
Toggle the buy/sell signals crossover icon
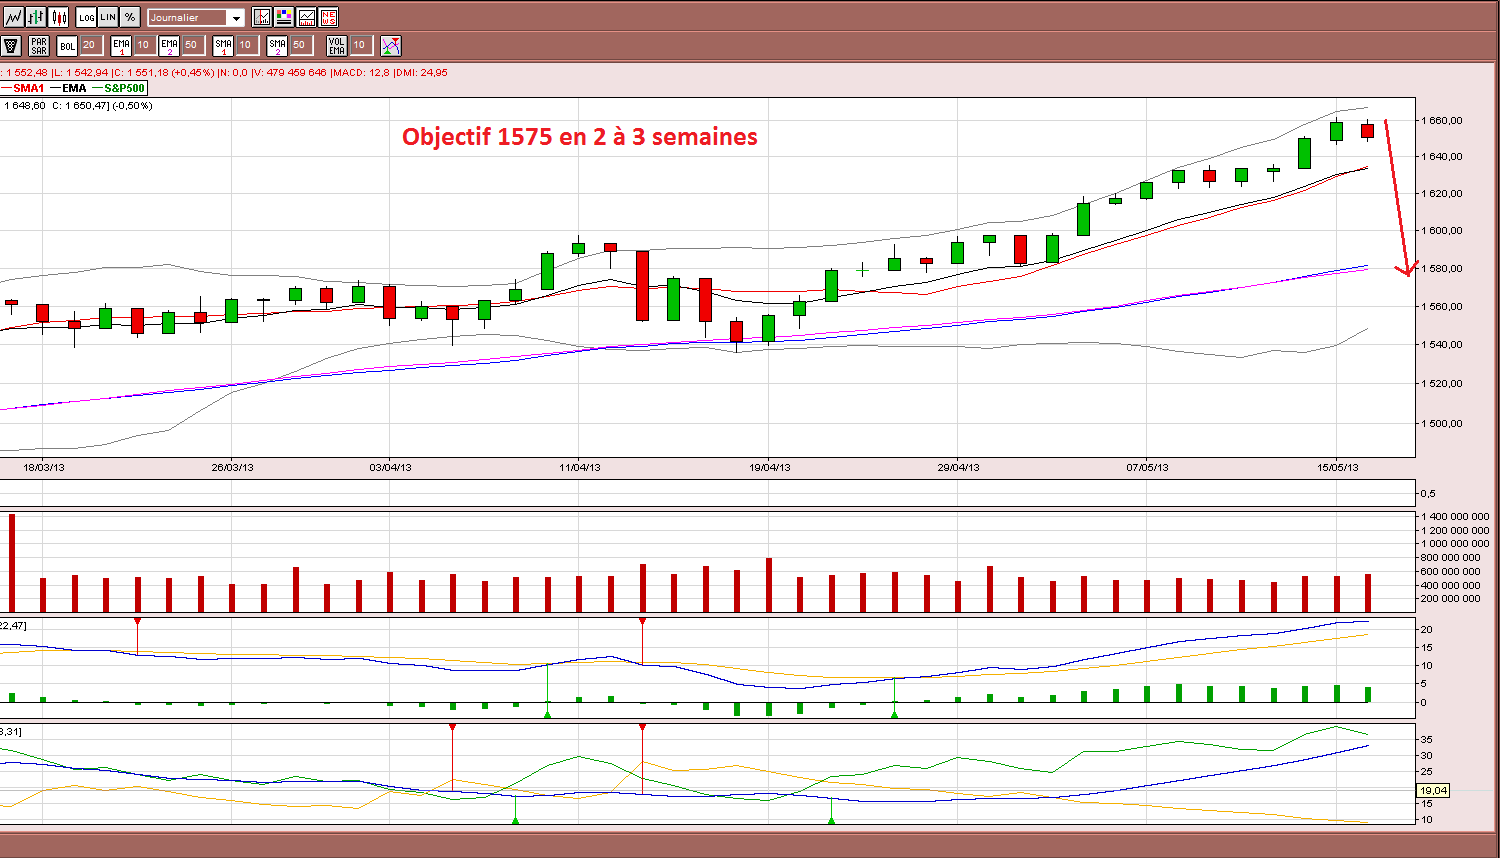click(x=391, y=46)
